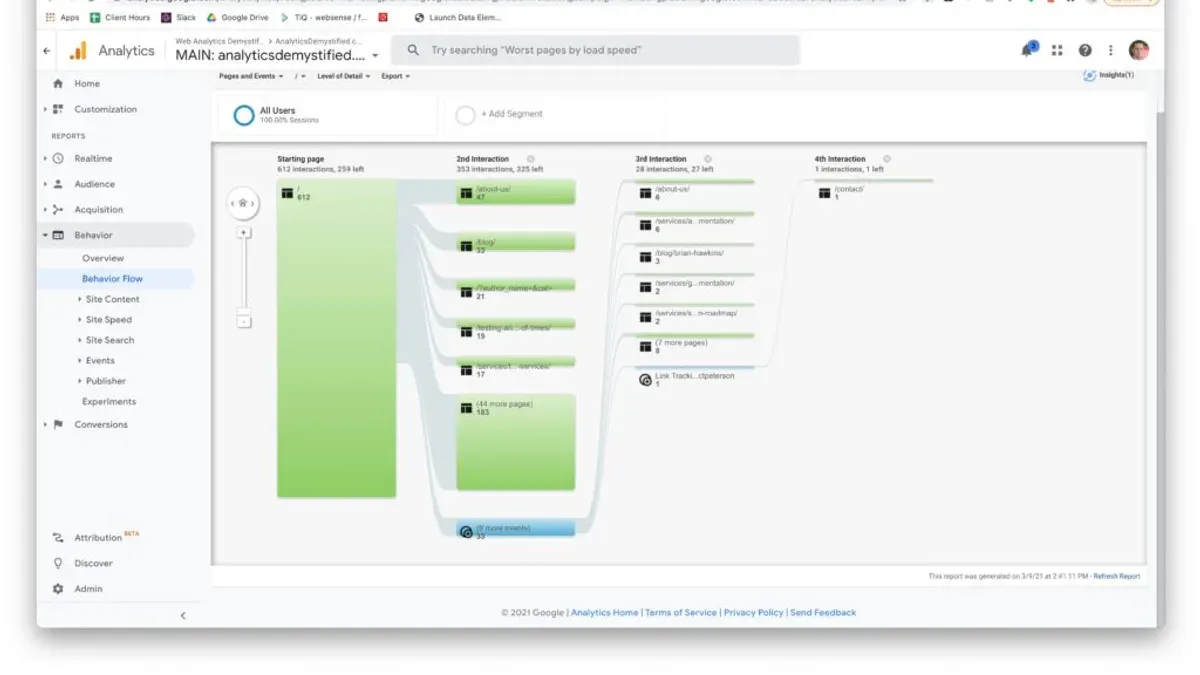Click the 4th Interaction column settings circle

click(887, 159)
